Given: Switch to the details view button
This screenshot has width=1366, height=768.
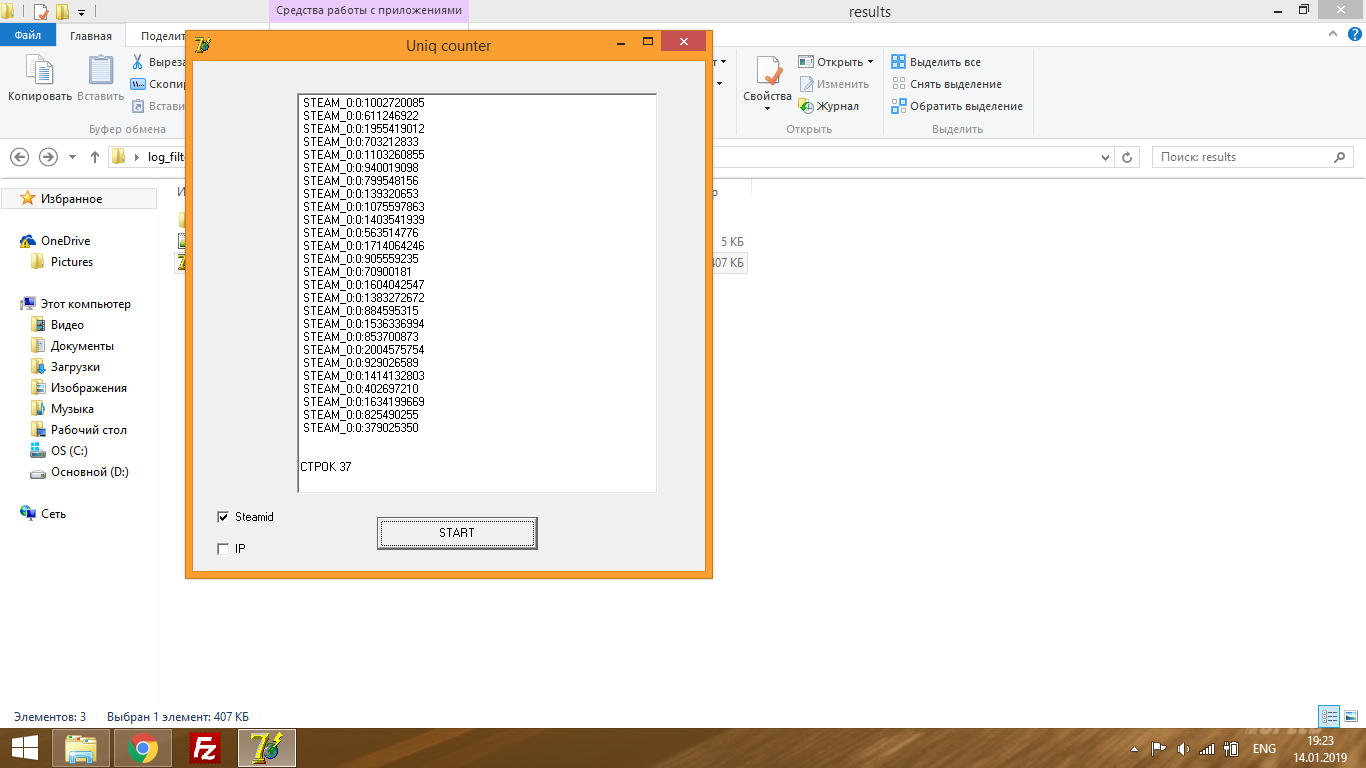Looking at the screenshot, I should point(1329,716).
